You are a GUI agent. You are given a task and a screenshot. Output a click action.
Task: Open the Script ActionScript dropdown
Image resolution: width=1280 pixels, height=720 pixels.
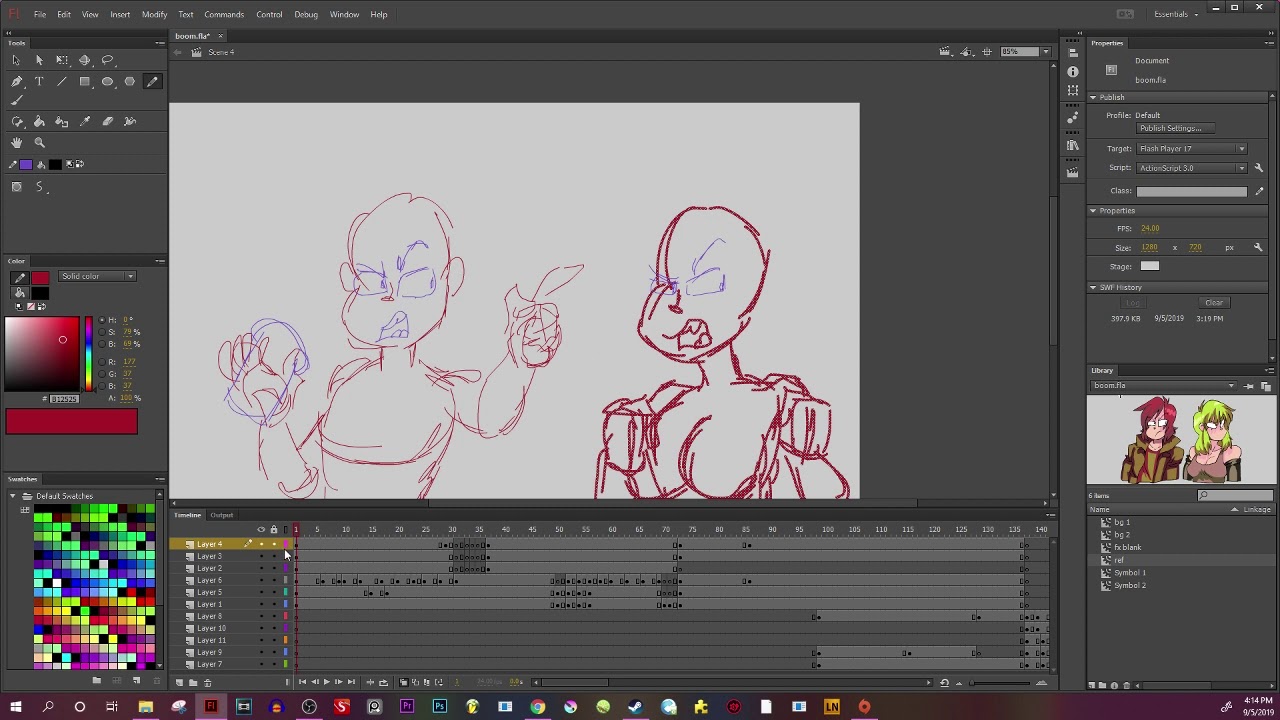tap(1192, 168)
